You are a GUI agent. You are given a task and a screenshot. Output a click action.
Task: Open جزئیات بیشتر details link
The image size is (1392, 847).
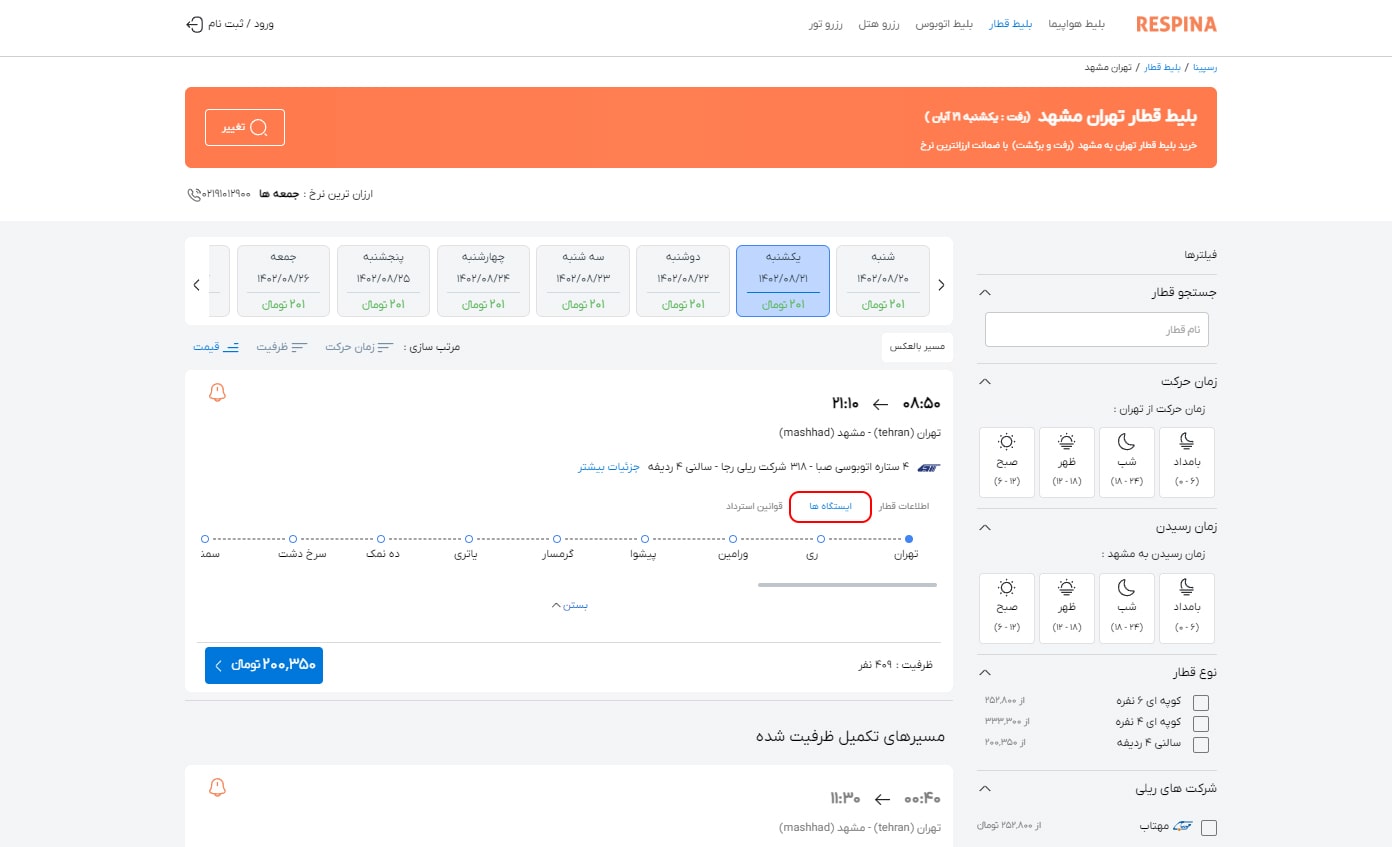608,466
